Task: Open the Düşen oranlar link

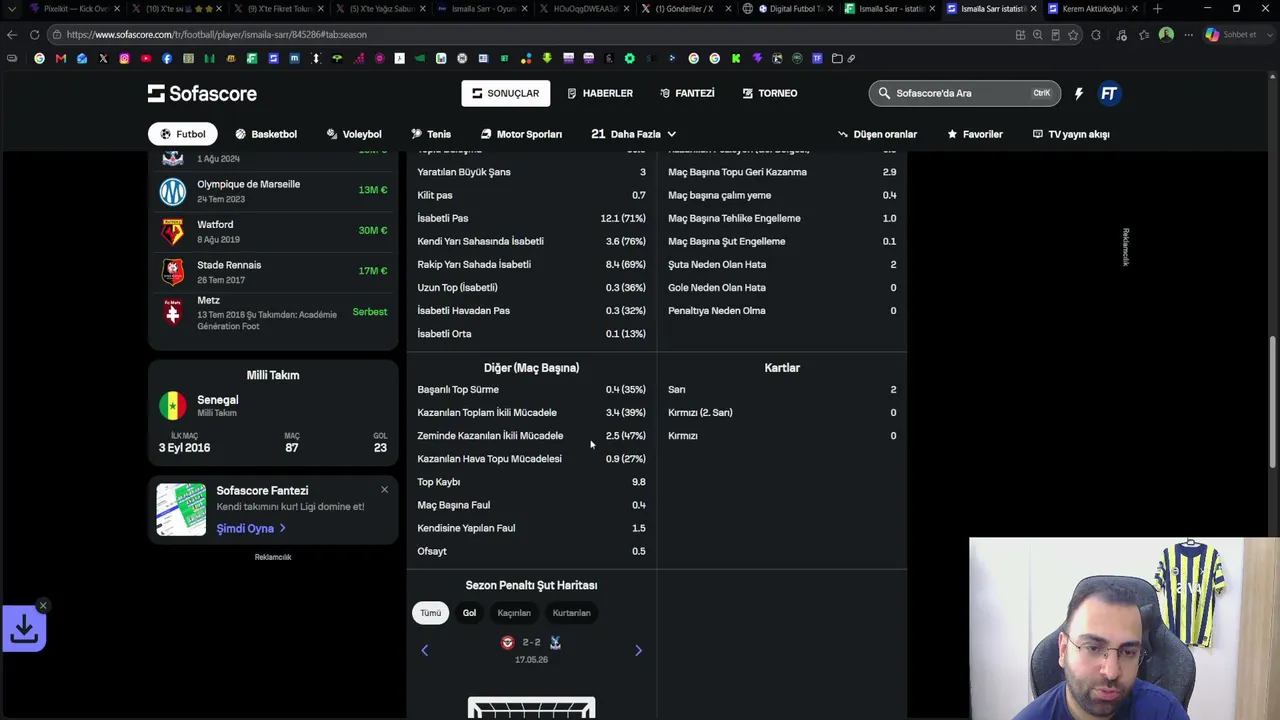Action: pyautogui.click(x=877, y=134)
